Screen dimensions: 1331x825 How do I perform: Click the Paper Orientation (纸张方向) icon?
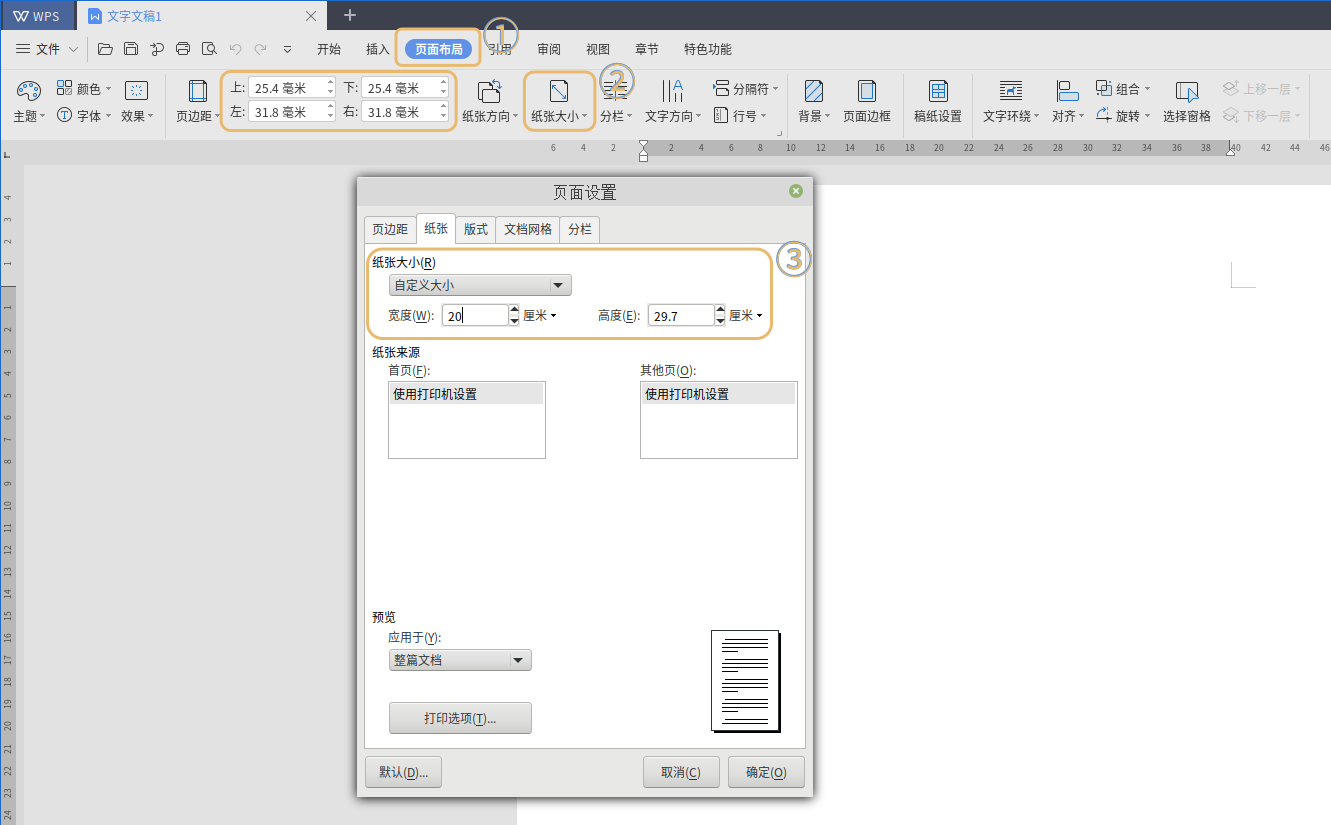tap(489, 92)
